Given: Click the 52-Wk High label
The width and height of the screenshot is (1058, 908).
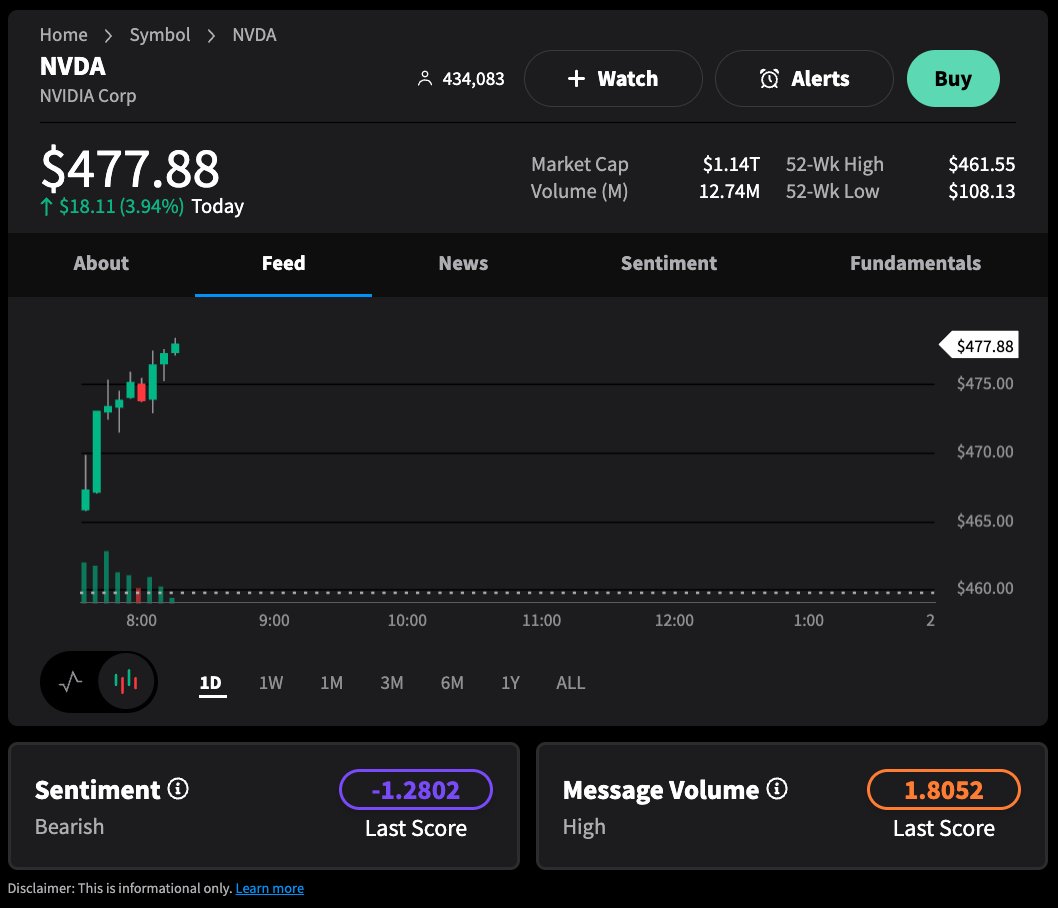Looking at the screenshot, I should (835, 164).
